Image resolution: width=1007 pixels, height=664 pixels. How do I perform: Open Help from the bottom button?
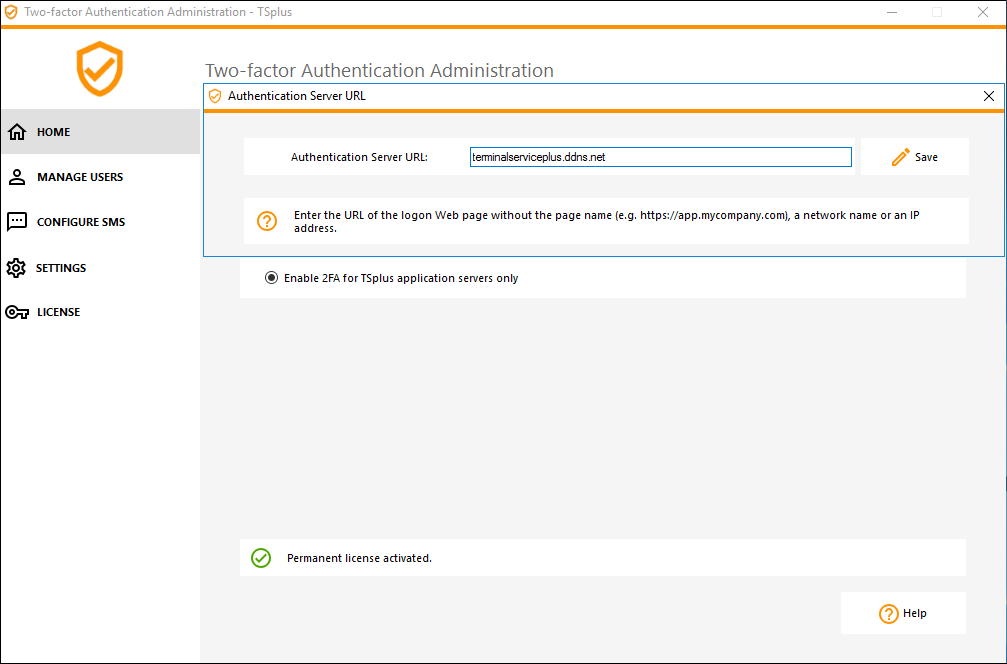[903, 613]
